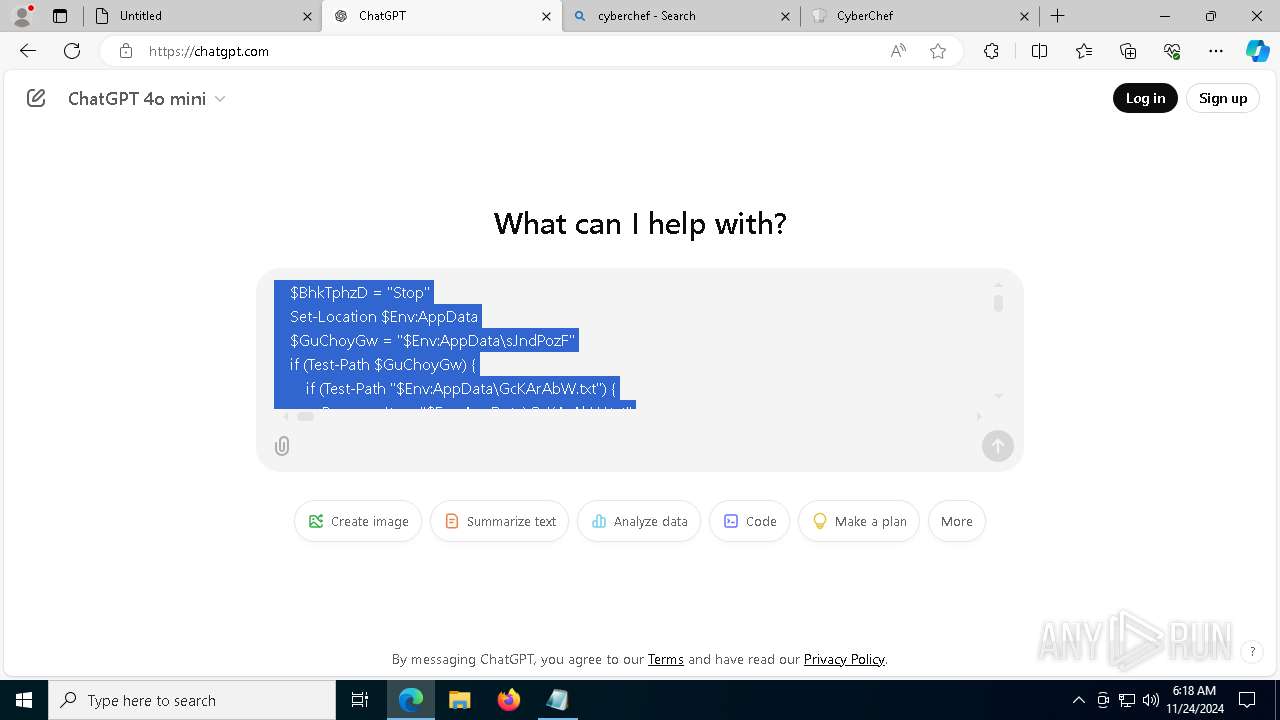The width and height of the screenshot is (1280, 720).
Task: Open the Terms link
Action: coord(666,659)
